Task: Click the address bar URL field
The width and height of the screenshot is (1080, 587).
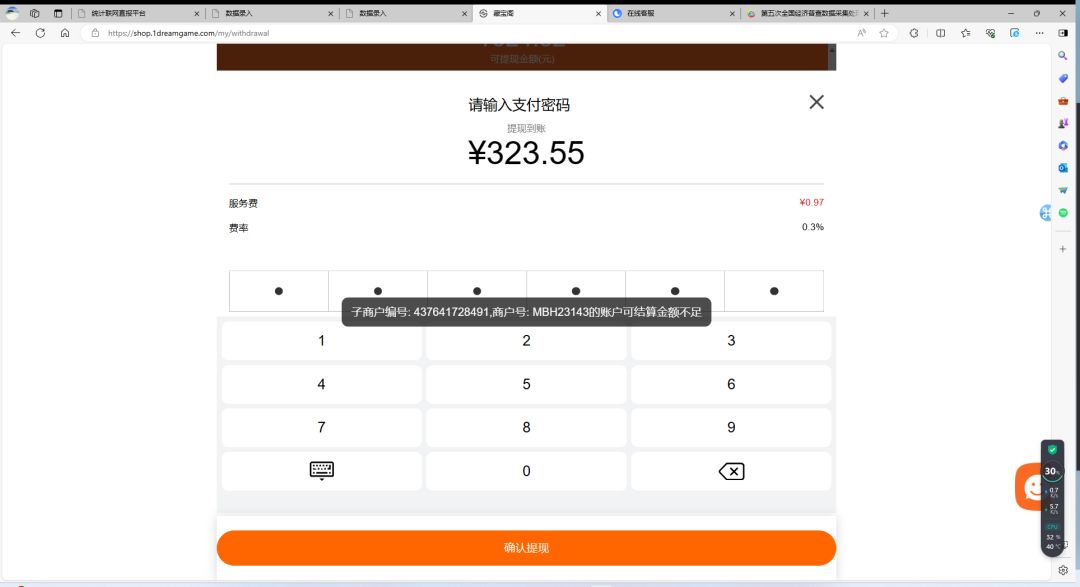Action: pos(475,33)
